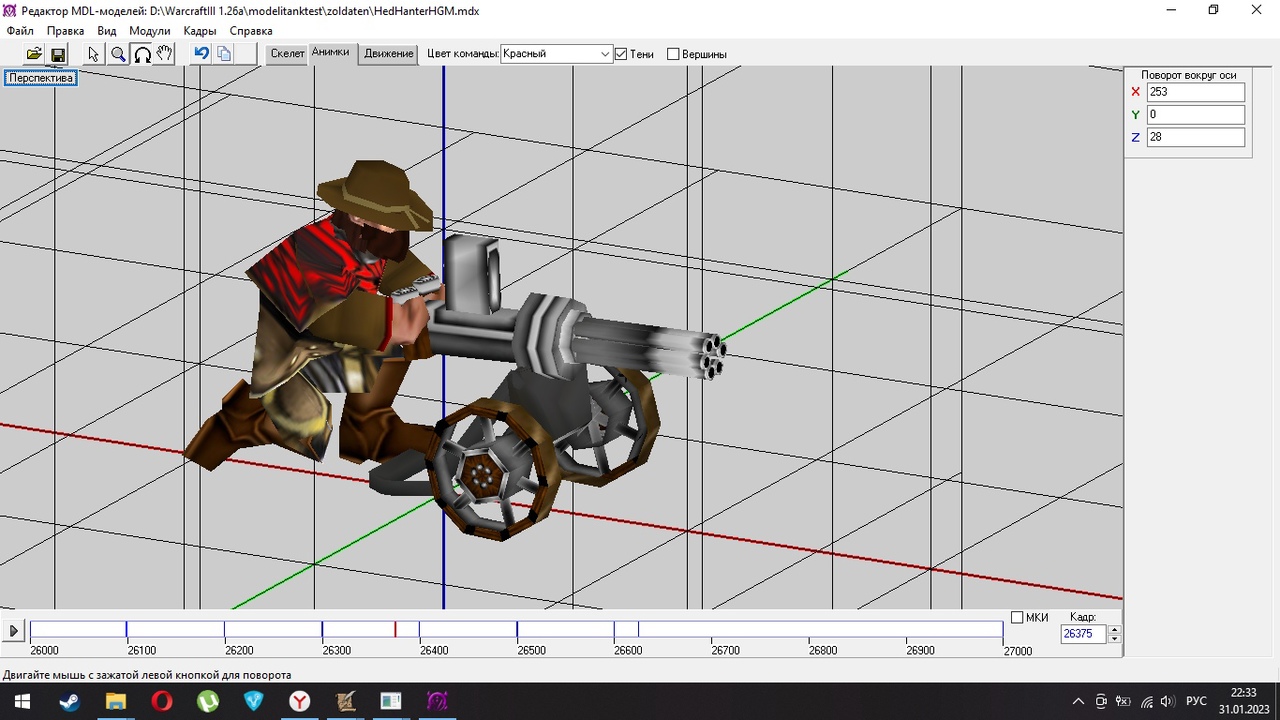Screen dimensions: 1280x720
Task: Switch to the Движение mode
Action: [389, 54]
